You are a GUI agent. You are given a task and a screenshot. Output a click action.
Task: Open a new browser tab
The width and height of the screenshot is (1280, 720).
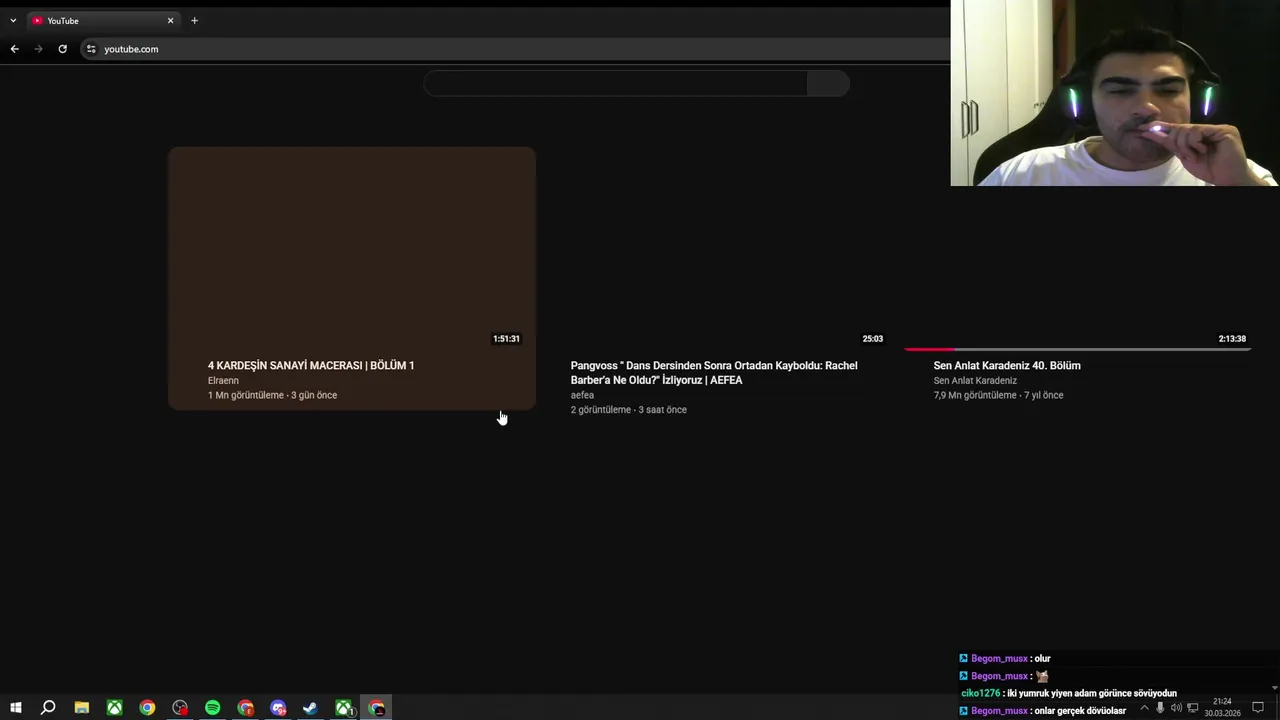point(194,20)
